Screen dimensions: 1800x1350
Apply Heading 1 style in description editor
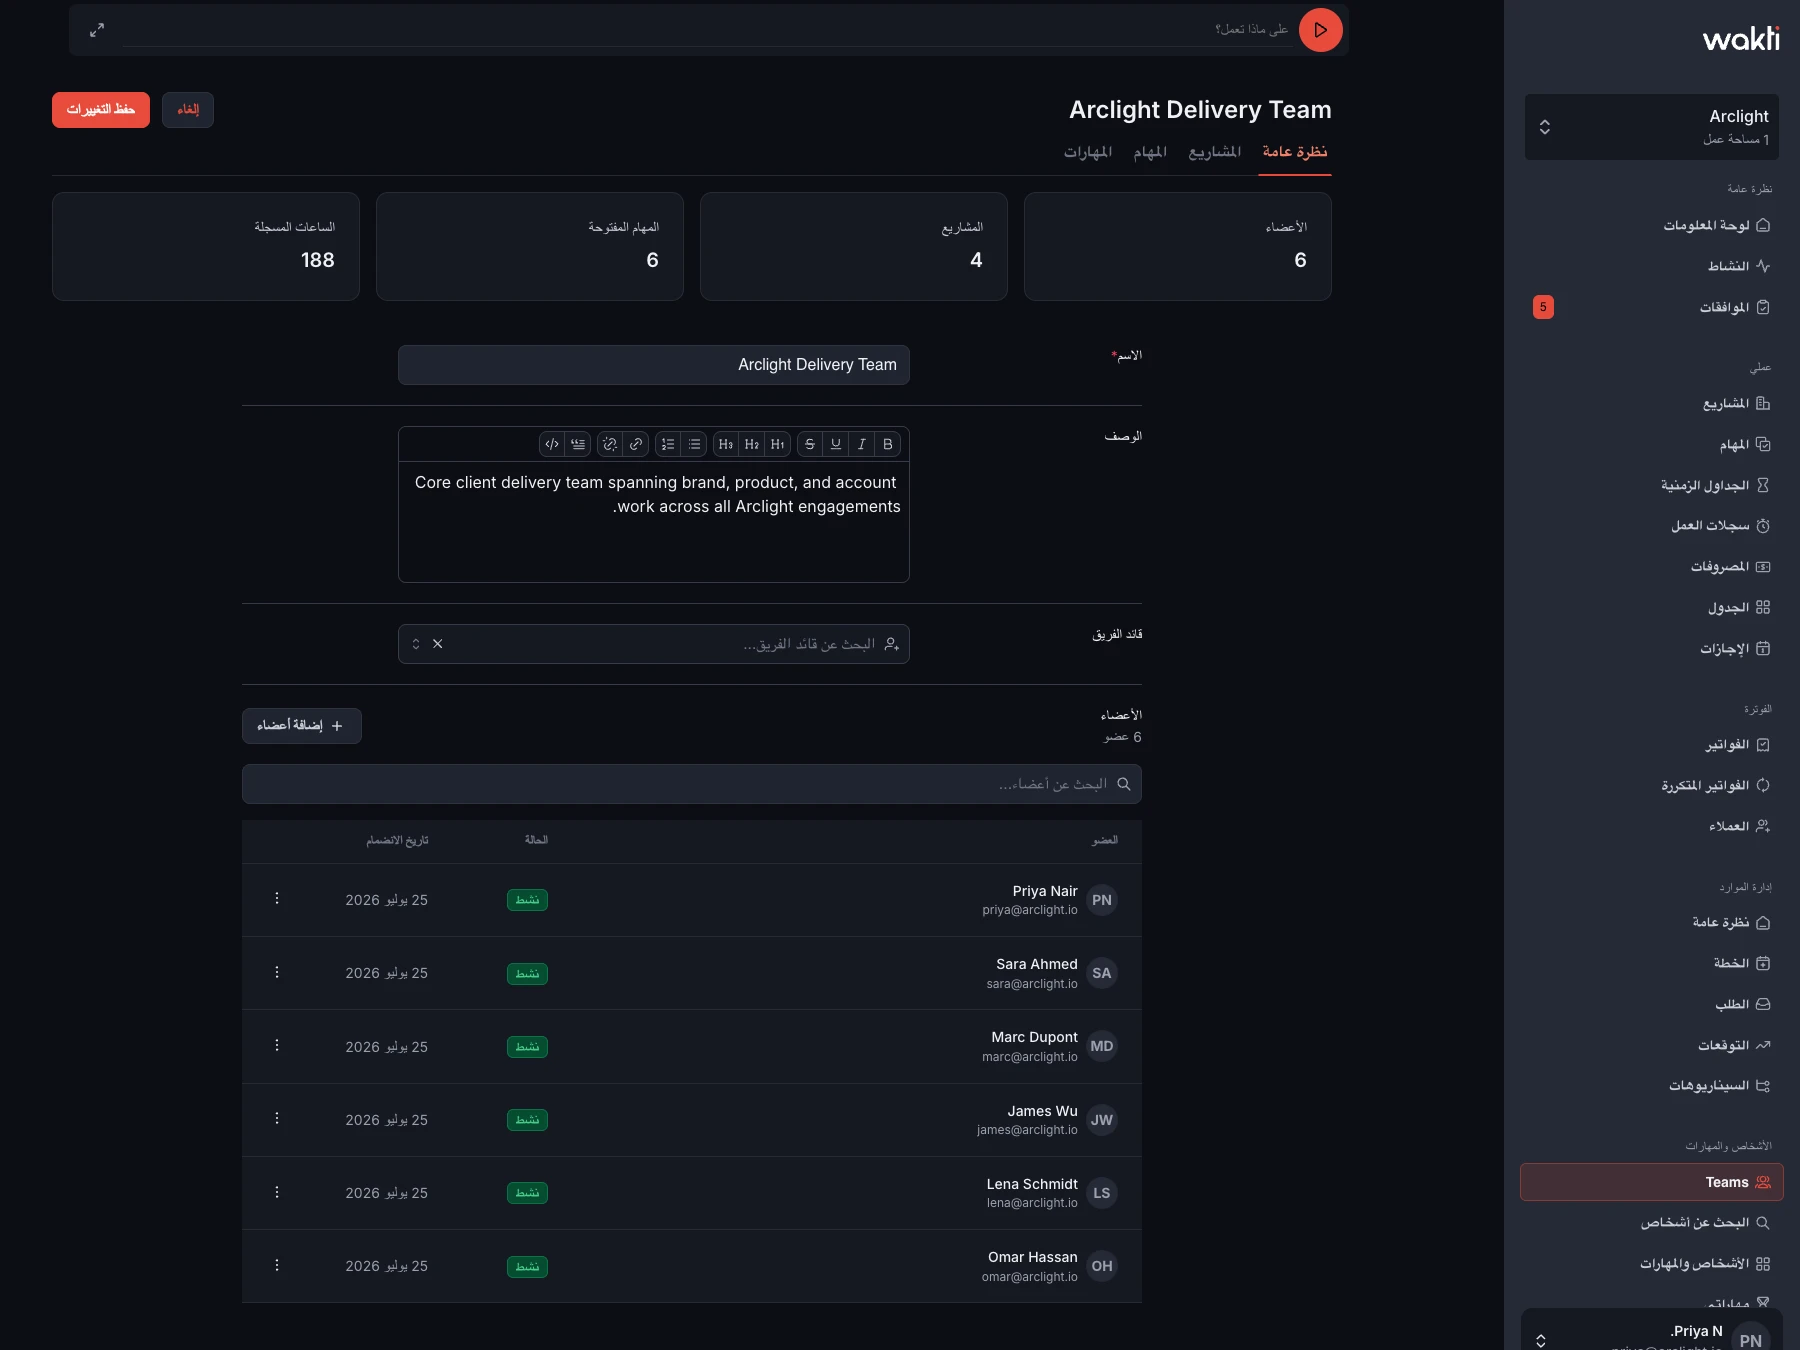point(777,444)
